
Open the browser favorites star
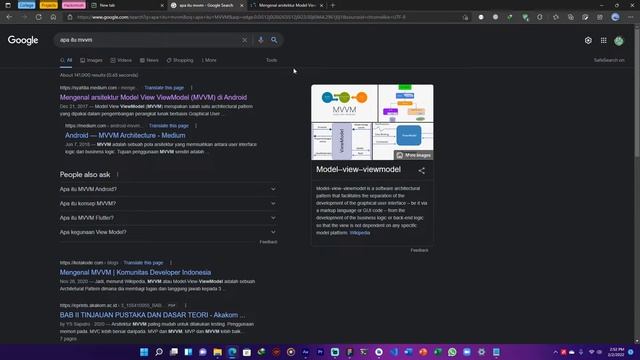coord(556,17)
